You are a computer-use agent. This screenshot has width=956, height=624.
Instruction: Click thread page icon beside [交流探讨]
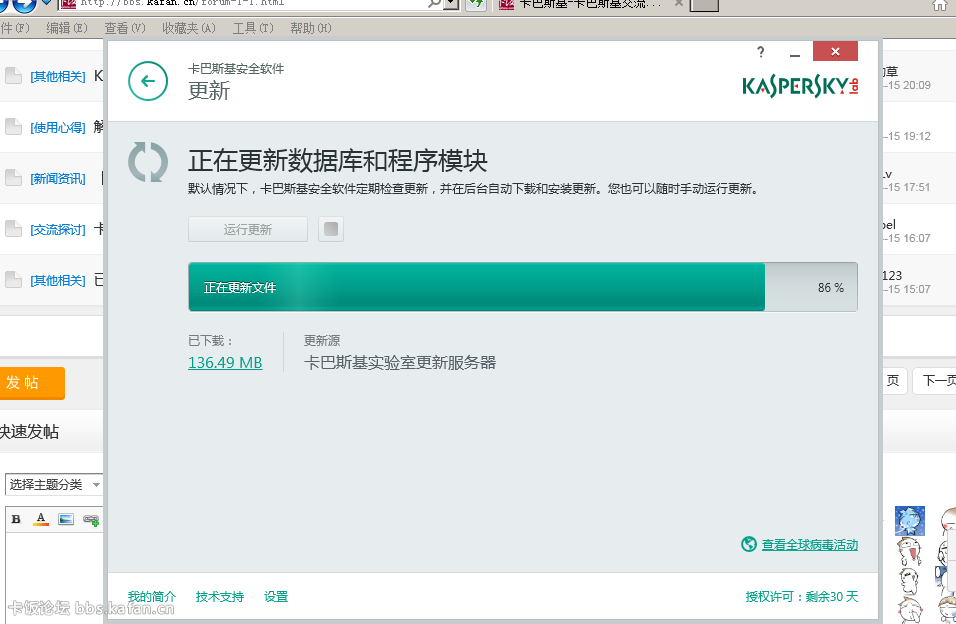click(x=13, y=229)
